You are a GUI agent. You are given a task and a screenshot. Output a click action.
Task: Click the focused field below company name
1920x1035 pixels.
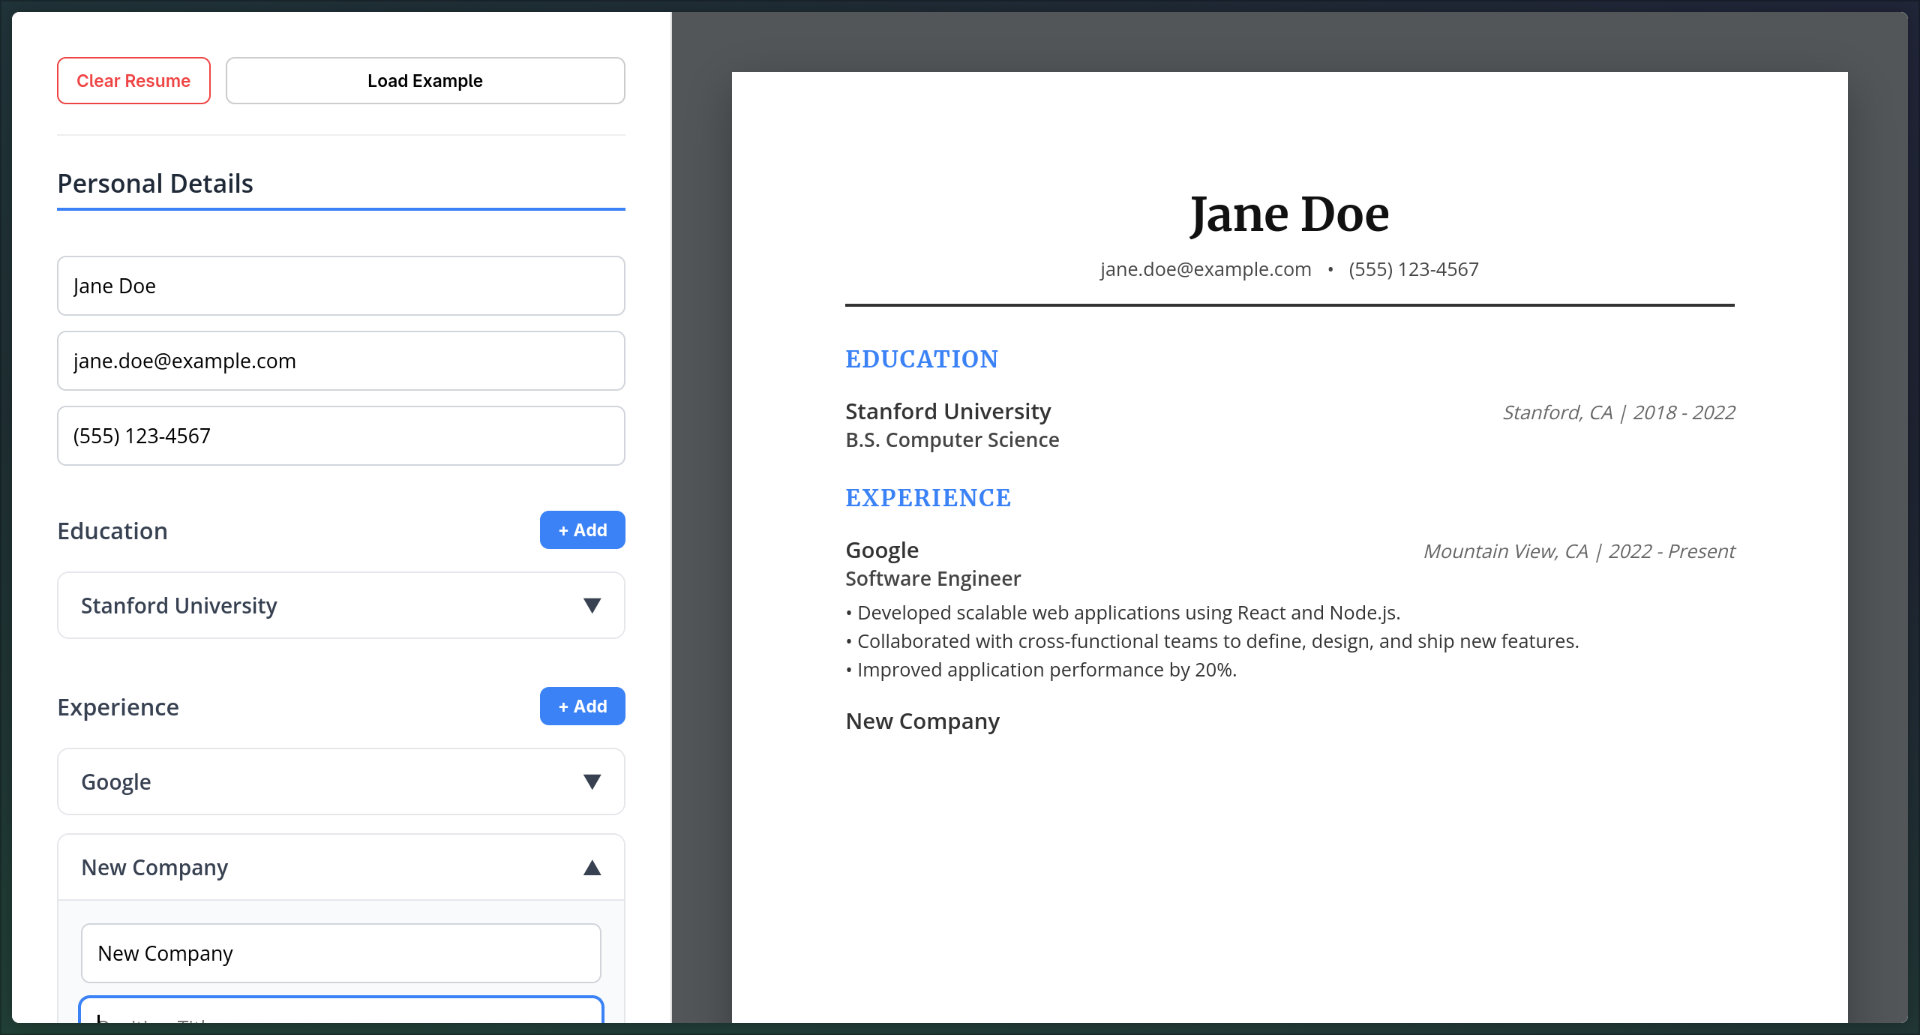point(341,1010)
